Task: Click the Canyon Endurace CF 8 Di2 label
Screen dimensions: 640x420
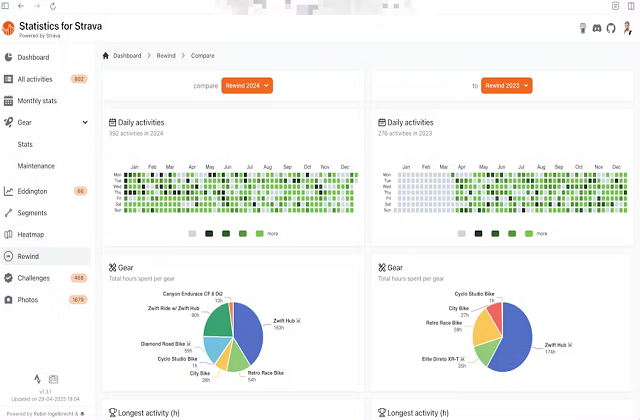Action: point(193,294)
